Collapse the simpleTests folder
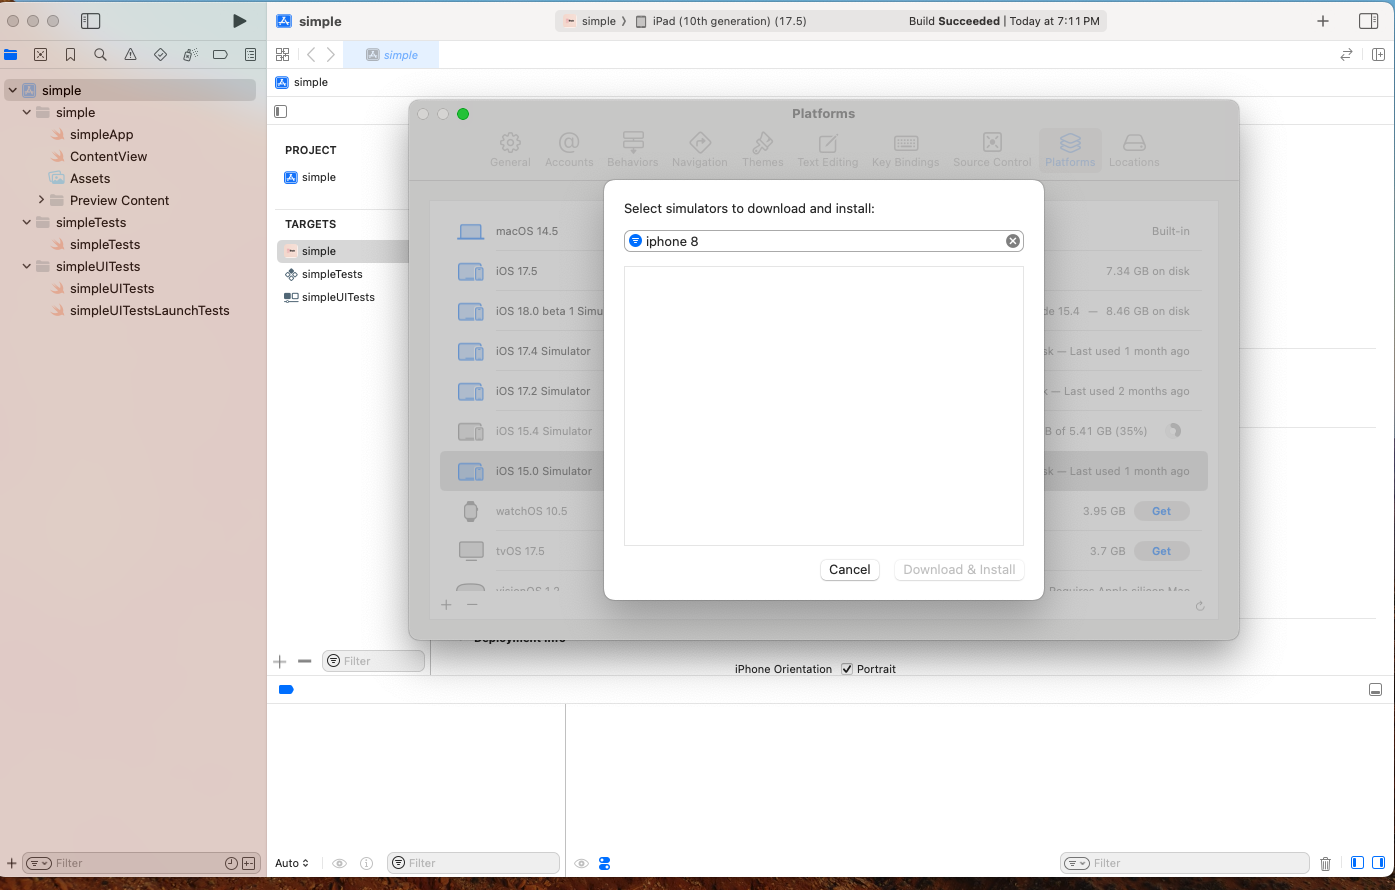Viewport: 1395px width, 890px height. click(27, 222)
